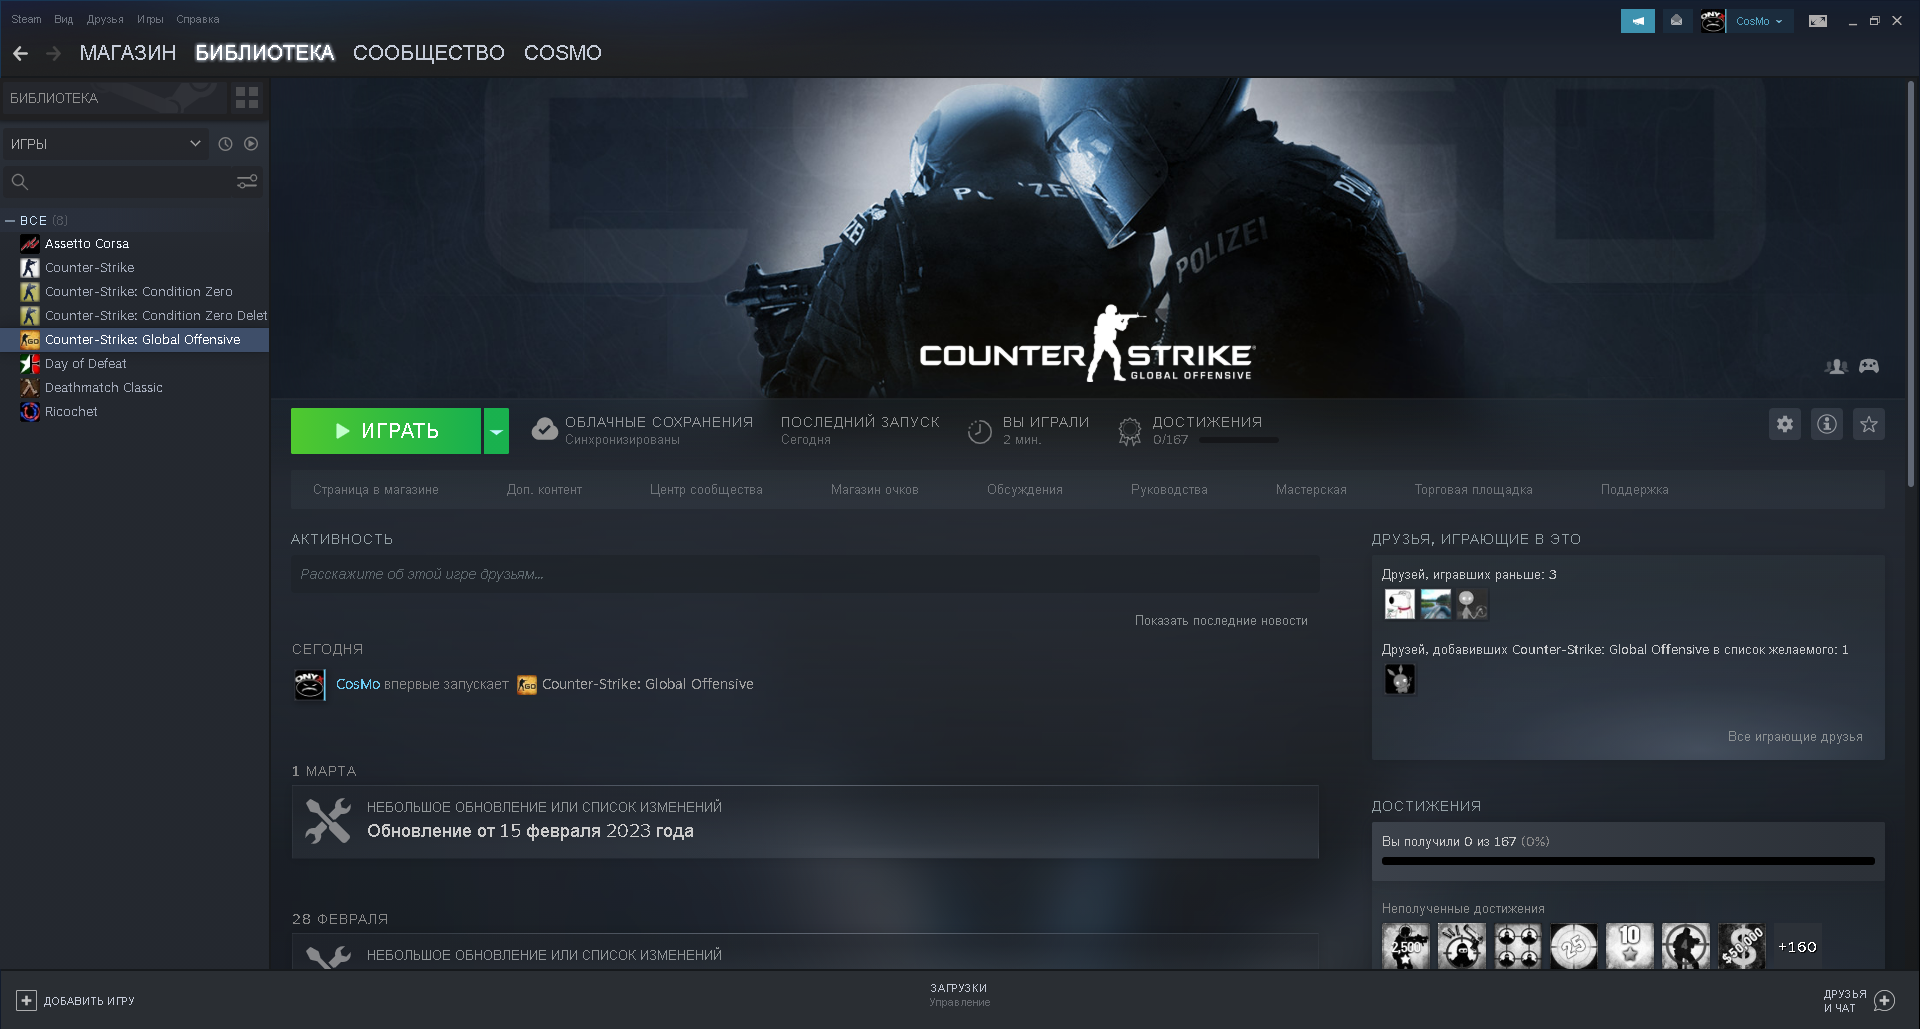This screenshot has width=1920, height=1029.
Task: Click the play time clock icon
Action: point(980,432)
